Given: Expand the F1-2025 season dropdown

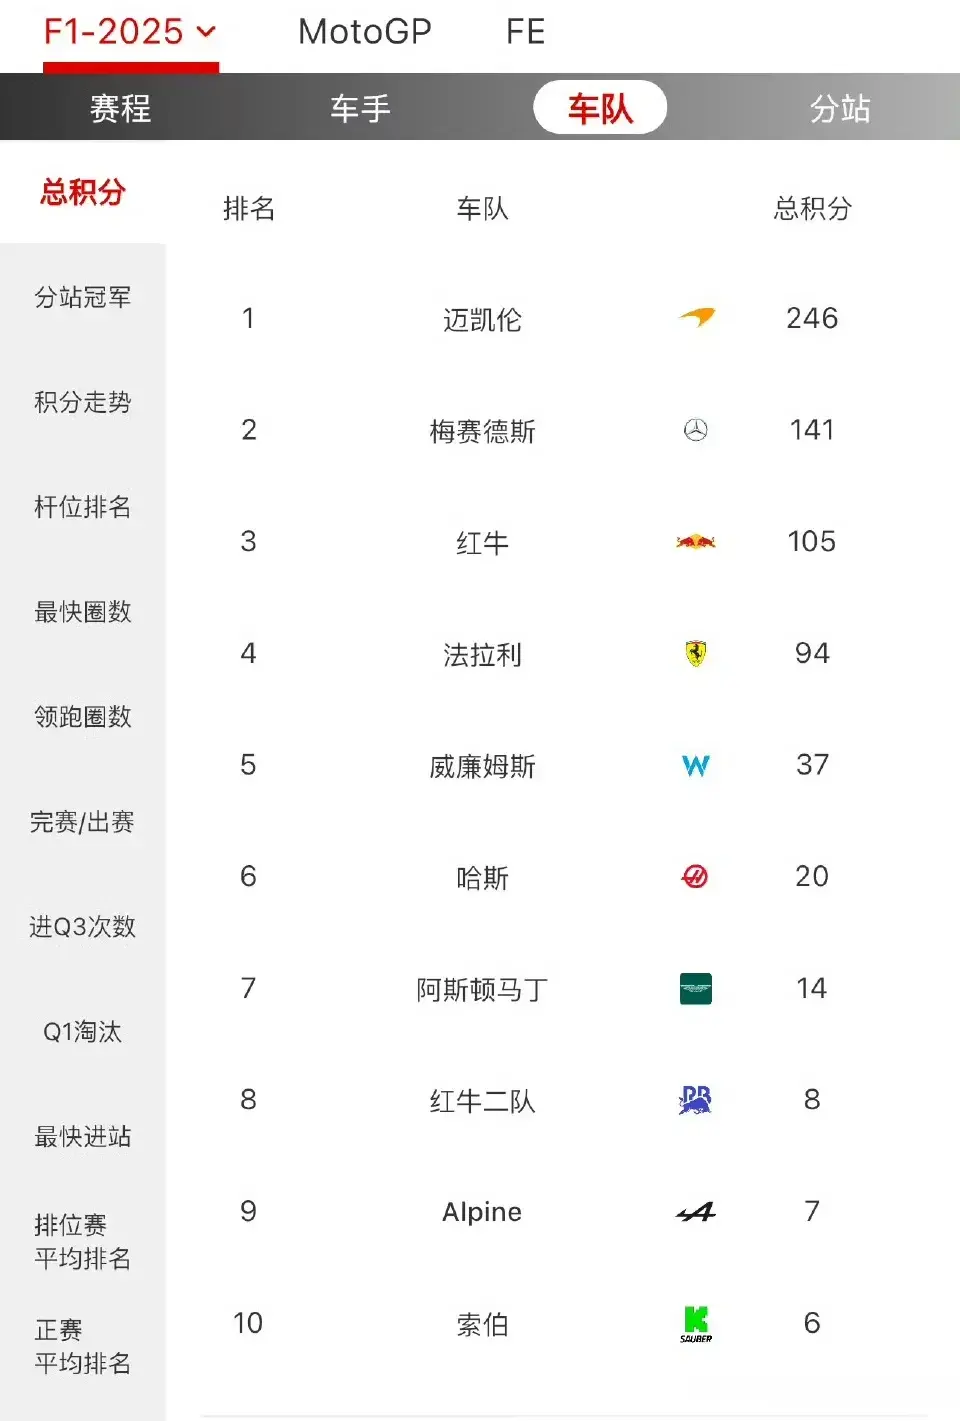Looking at the screenshot, I should coord(130,32).
